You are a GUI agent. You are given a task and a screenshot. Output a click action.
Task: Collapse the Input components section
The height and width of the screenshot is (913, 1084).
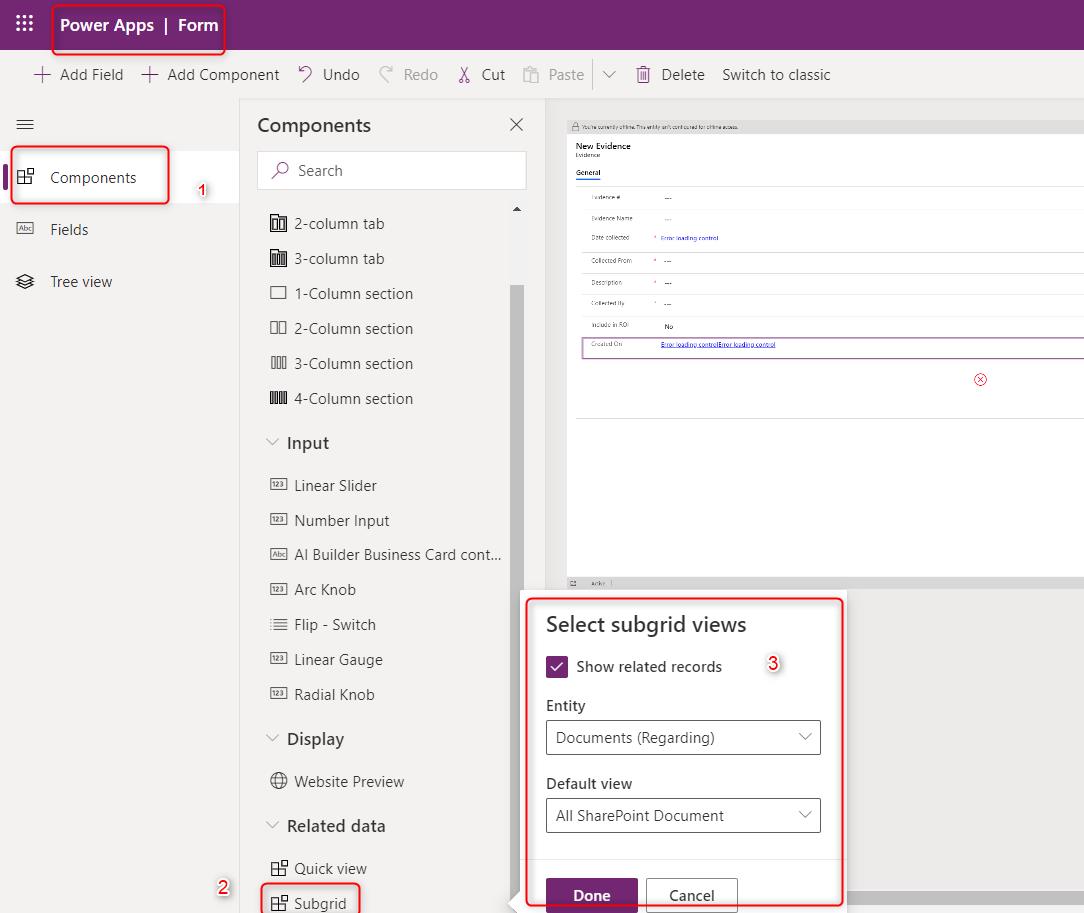(x=274, y=442)
